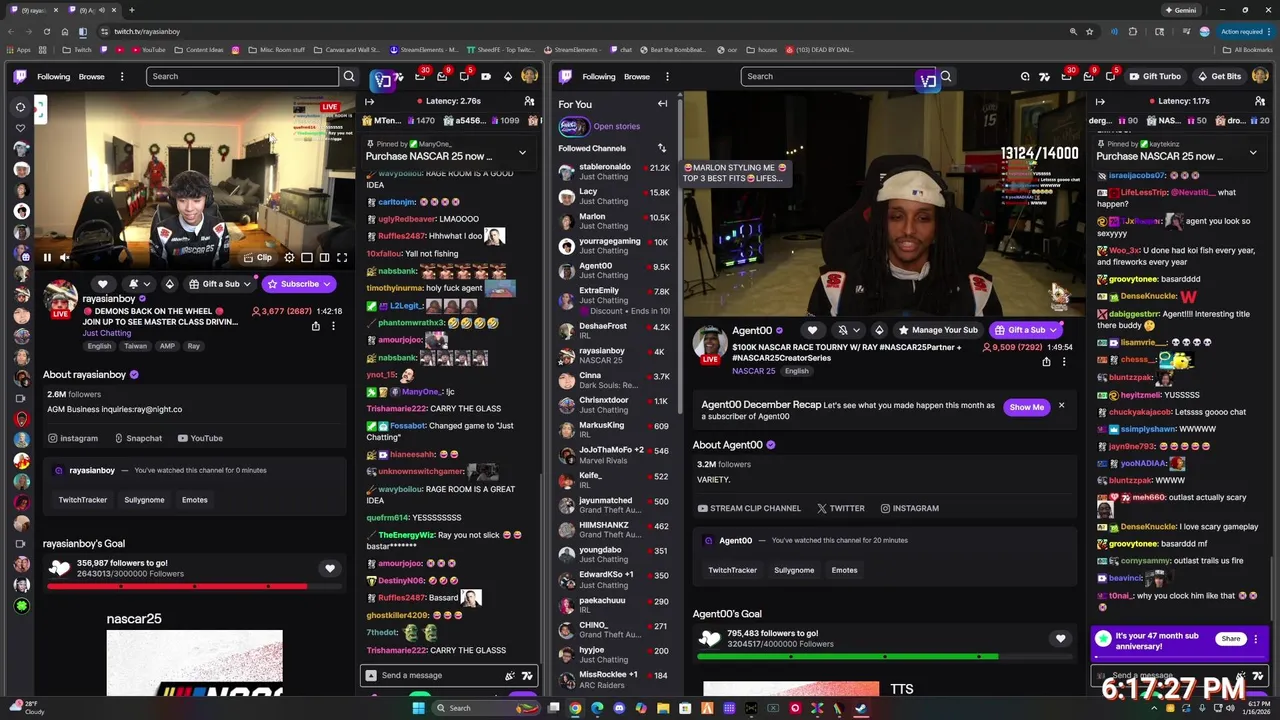Open rayasianboy instagram link
1280x720 pixels.
pos(73,438)
